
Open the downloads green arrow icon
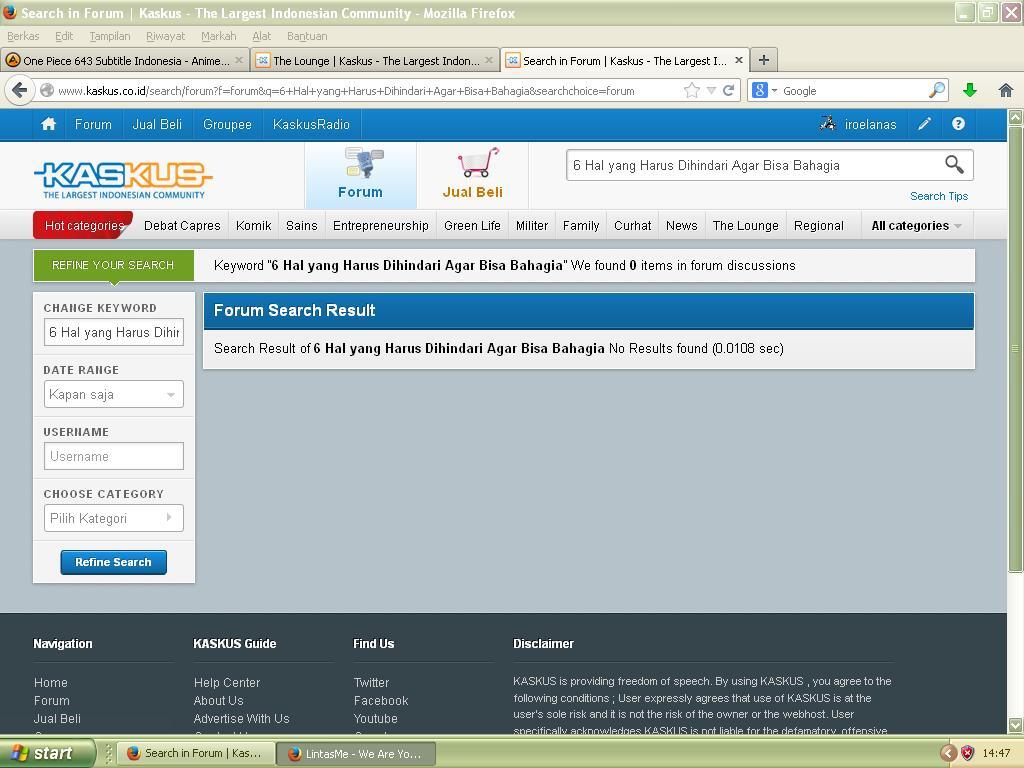(x=970, y=90)
